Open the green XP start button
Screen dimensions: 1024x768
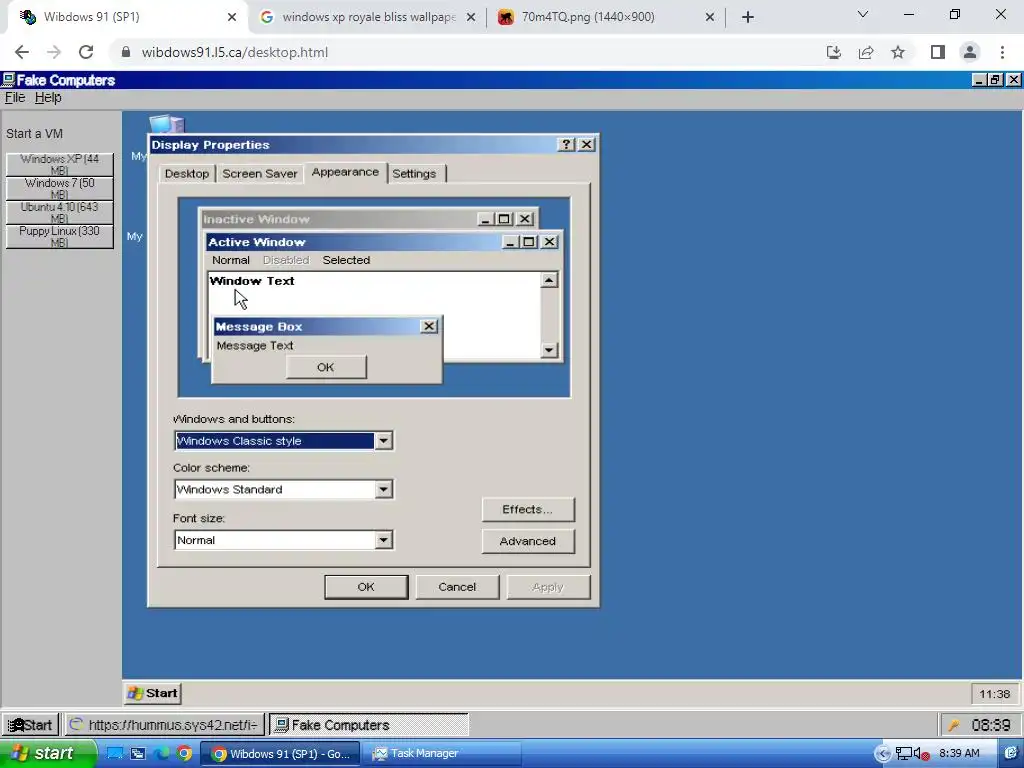point(46,754)
